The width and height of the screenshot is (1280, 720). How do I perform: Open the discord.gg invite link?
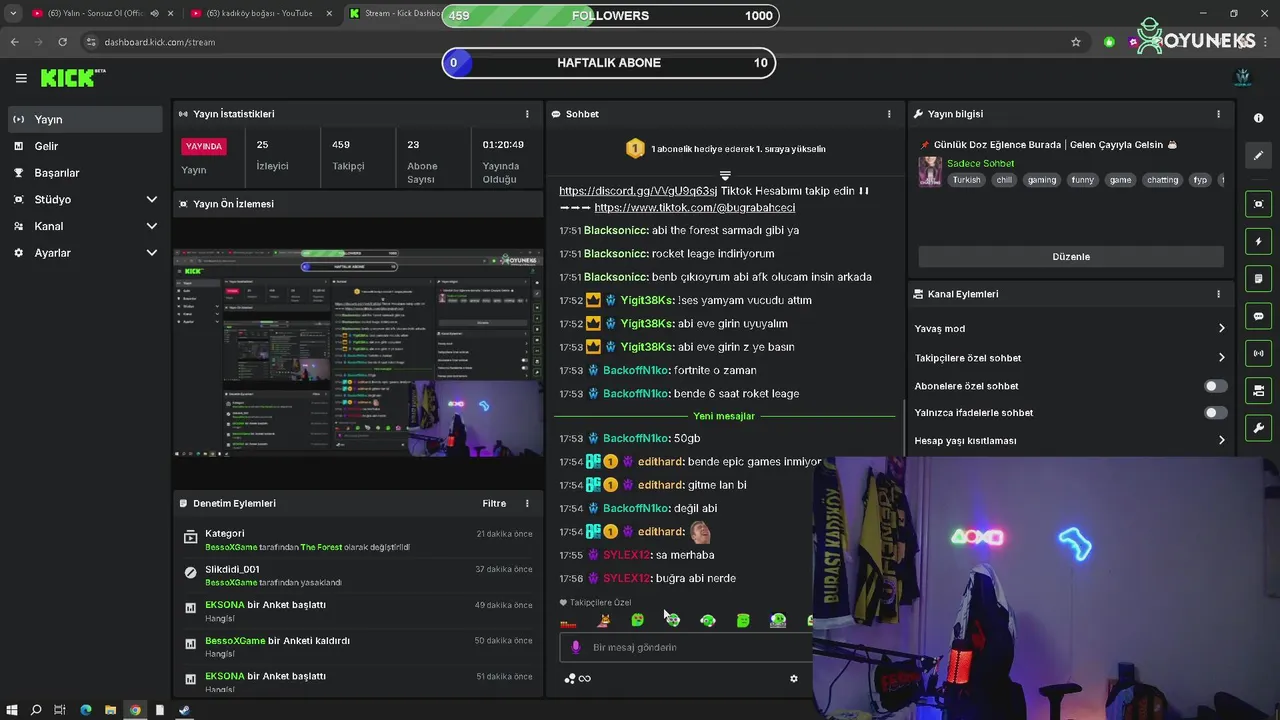(x=638, y=191)
